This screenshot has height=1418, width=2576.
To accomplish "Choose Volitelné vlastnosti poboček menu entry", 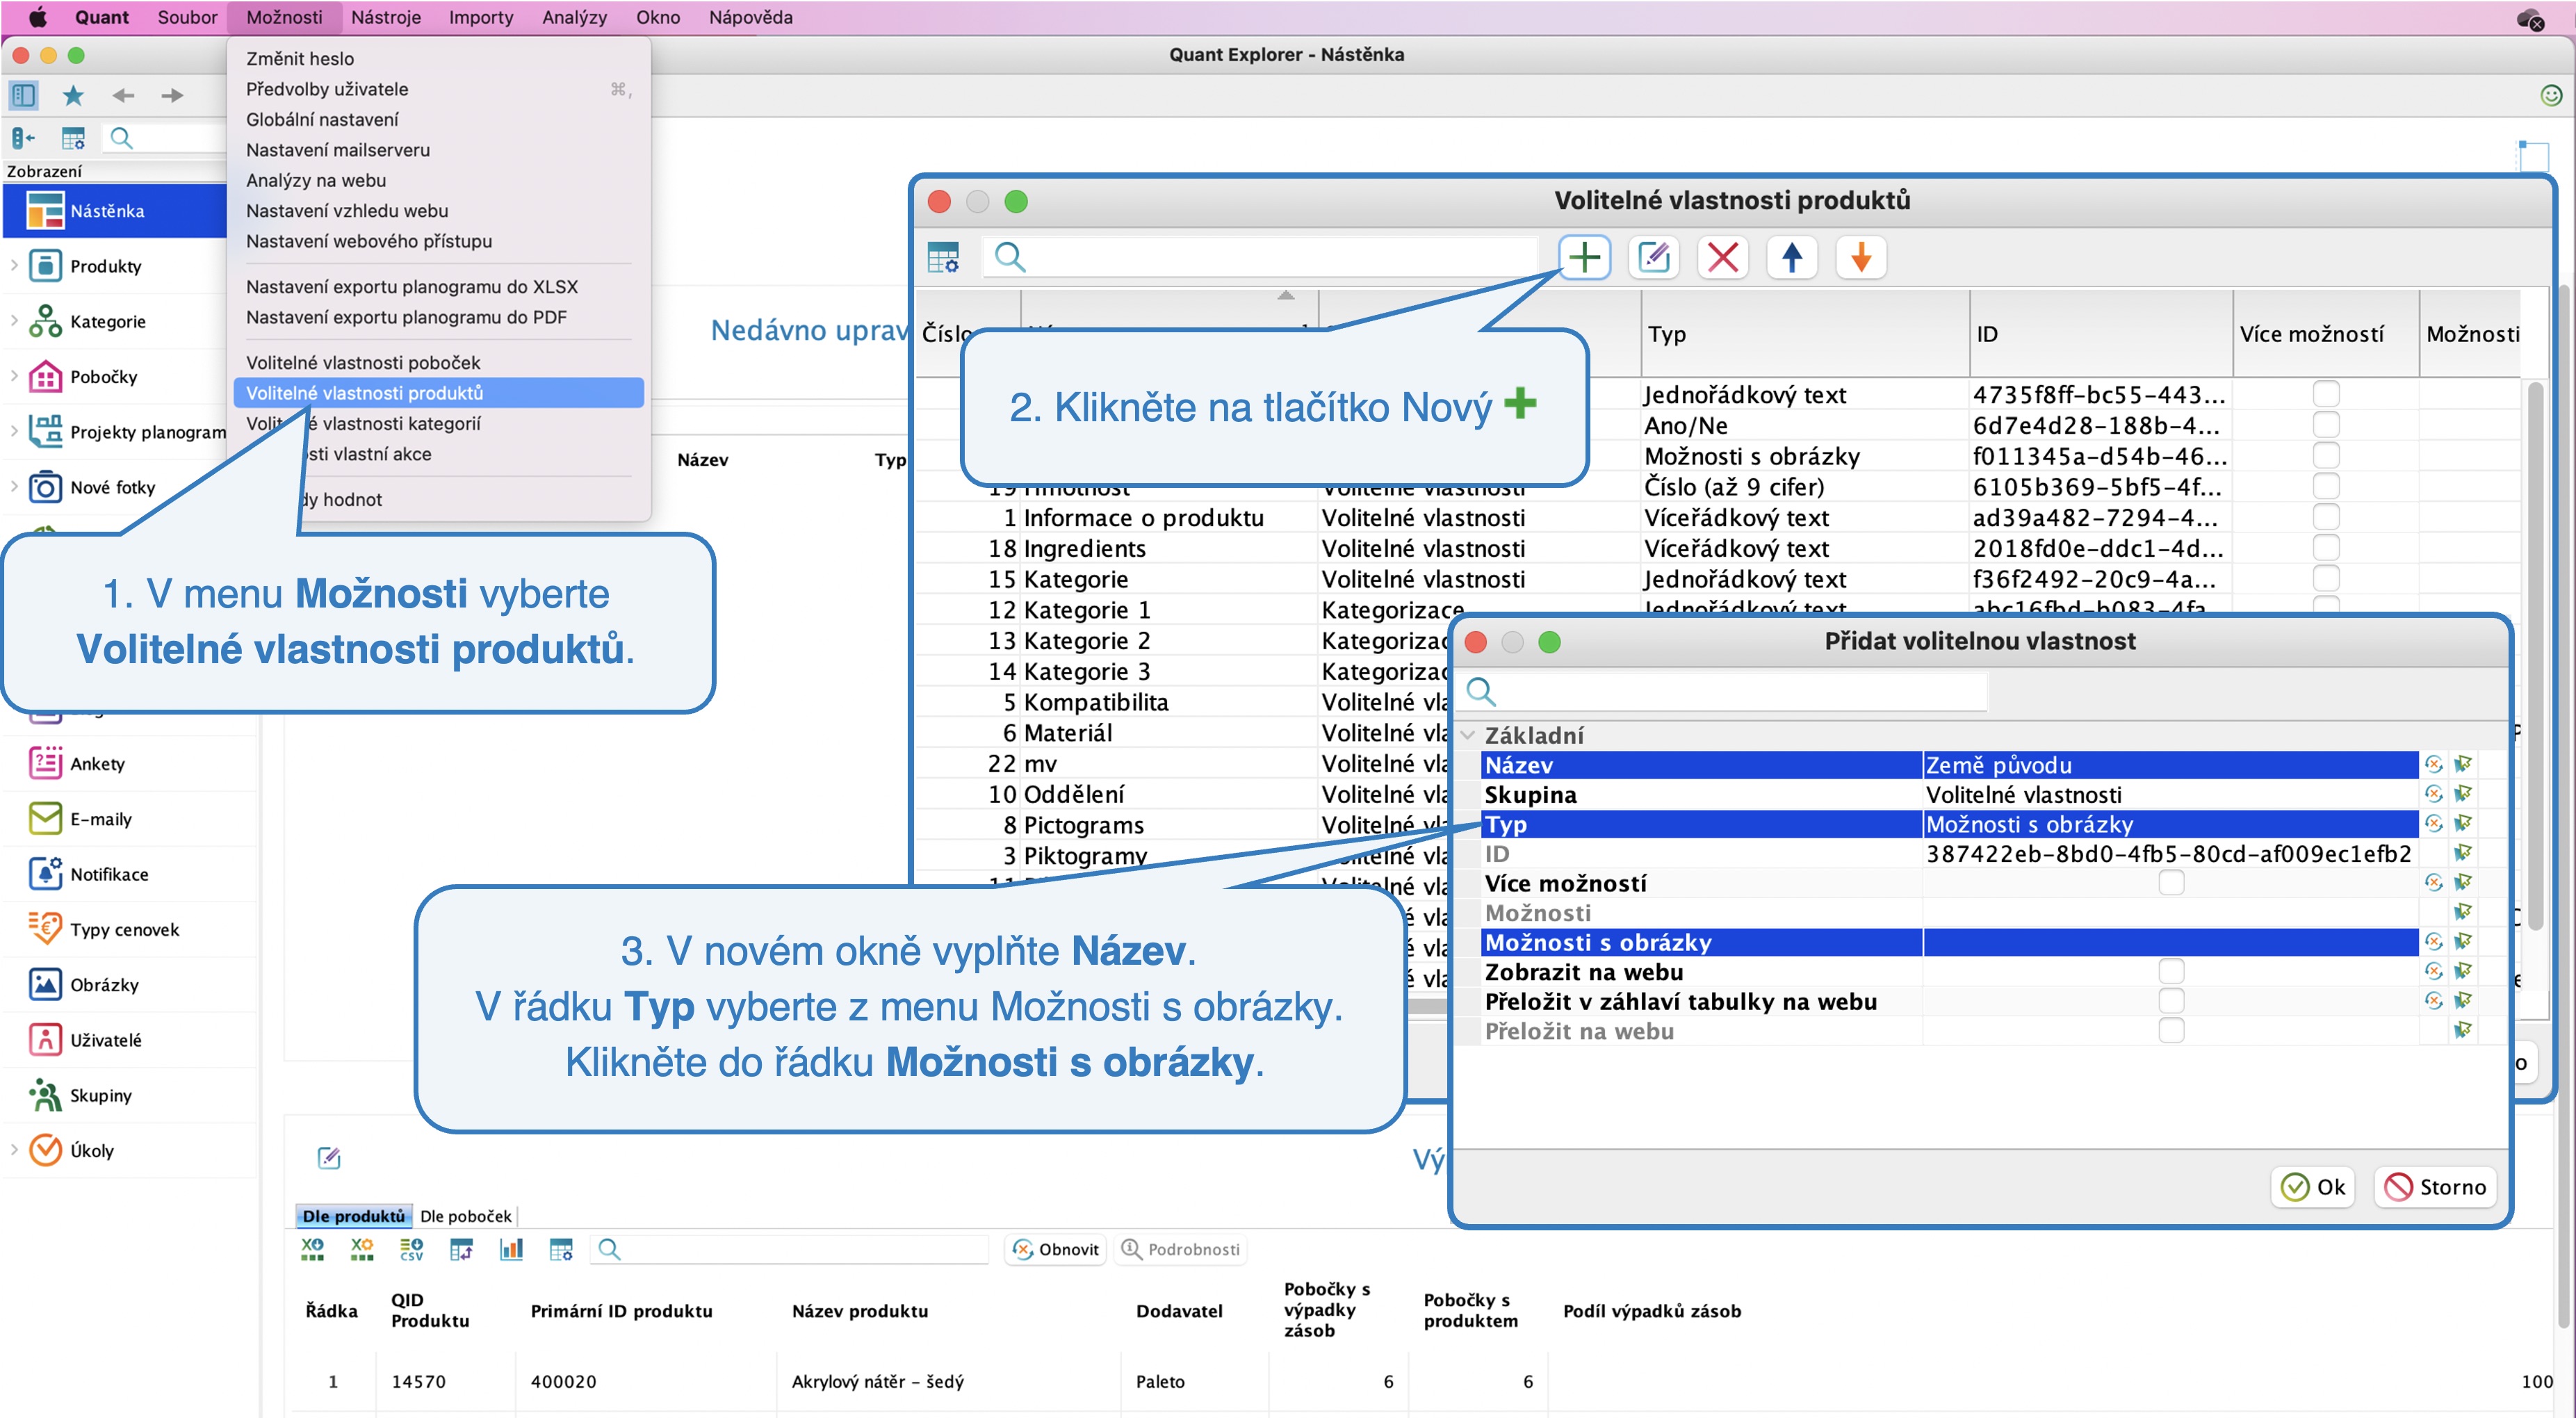I will tap(363, 363).
